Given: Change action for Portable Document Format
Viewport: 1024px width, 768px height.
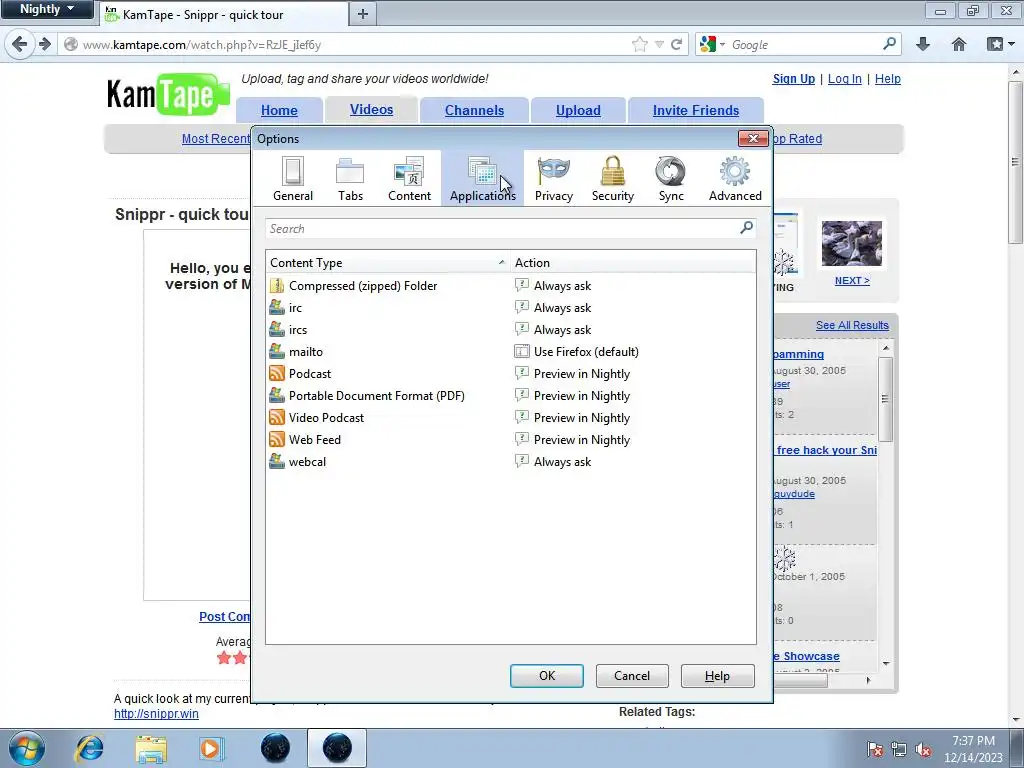Looking at the screenshot, I should tap(632, 396).
